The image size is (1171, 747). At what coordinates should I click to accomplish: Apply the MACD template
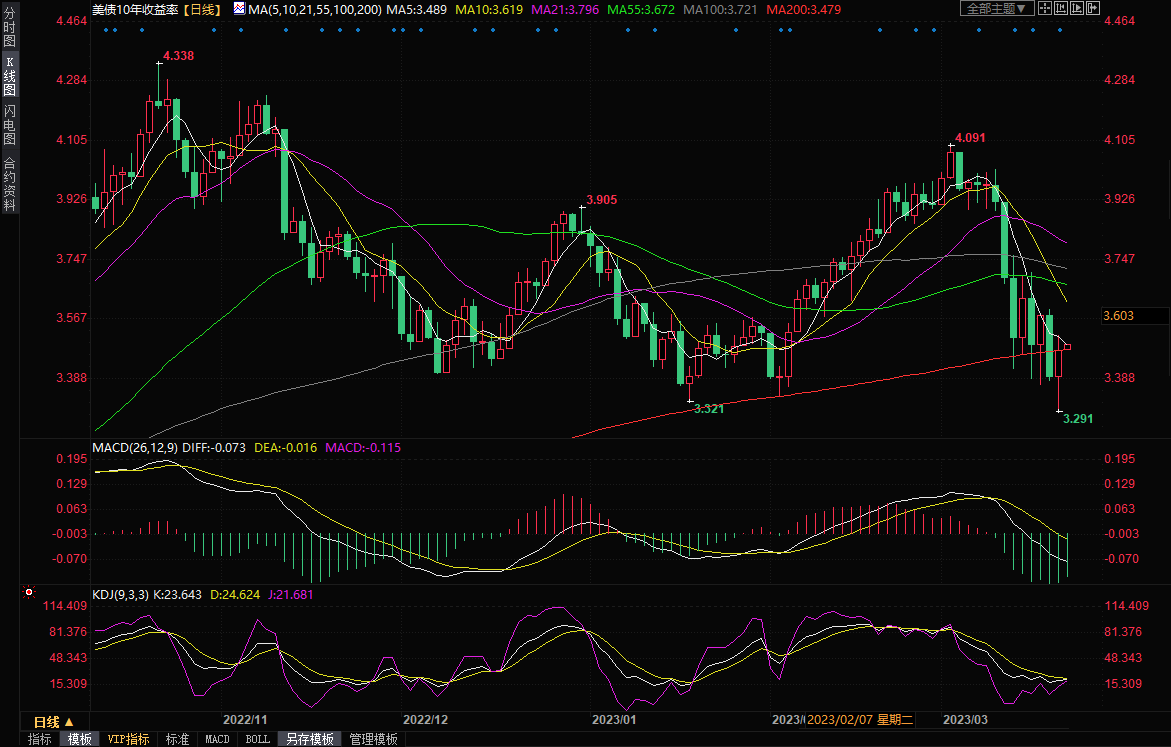(217, 739)
